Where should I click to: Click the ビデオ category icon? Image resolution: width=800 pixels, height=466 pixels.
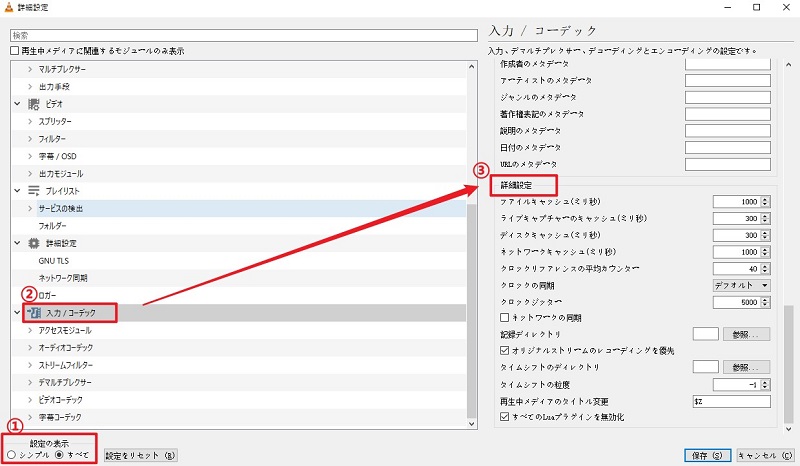34,104
